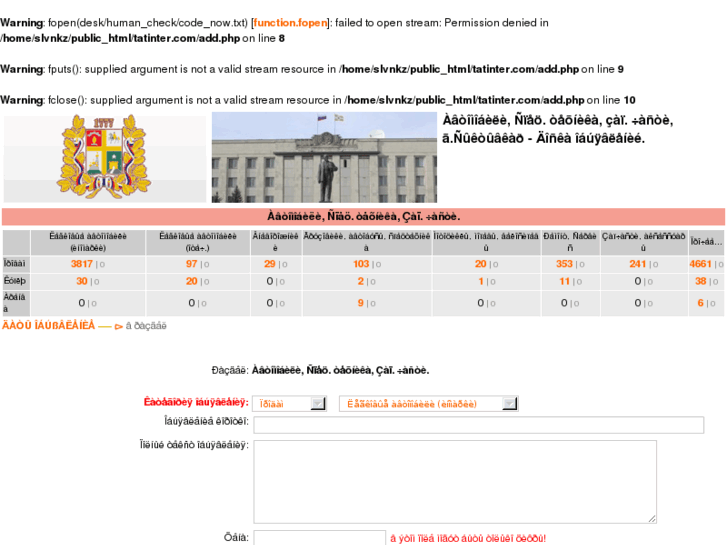Open the 6 total link
This screenshot has width=727, height=545.
point(701,303)
